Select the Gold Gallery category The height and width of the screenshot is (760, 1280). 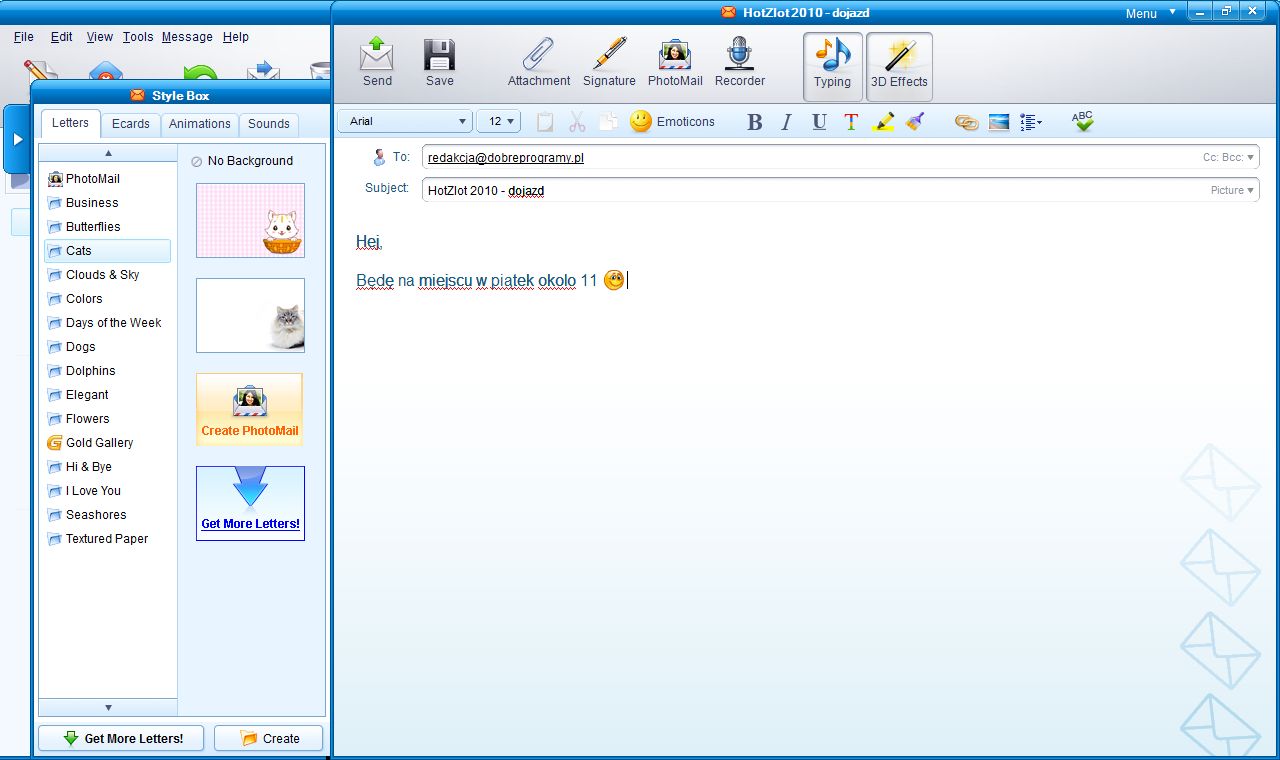click(x=107, y=443)
